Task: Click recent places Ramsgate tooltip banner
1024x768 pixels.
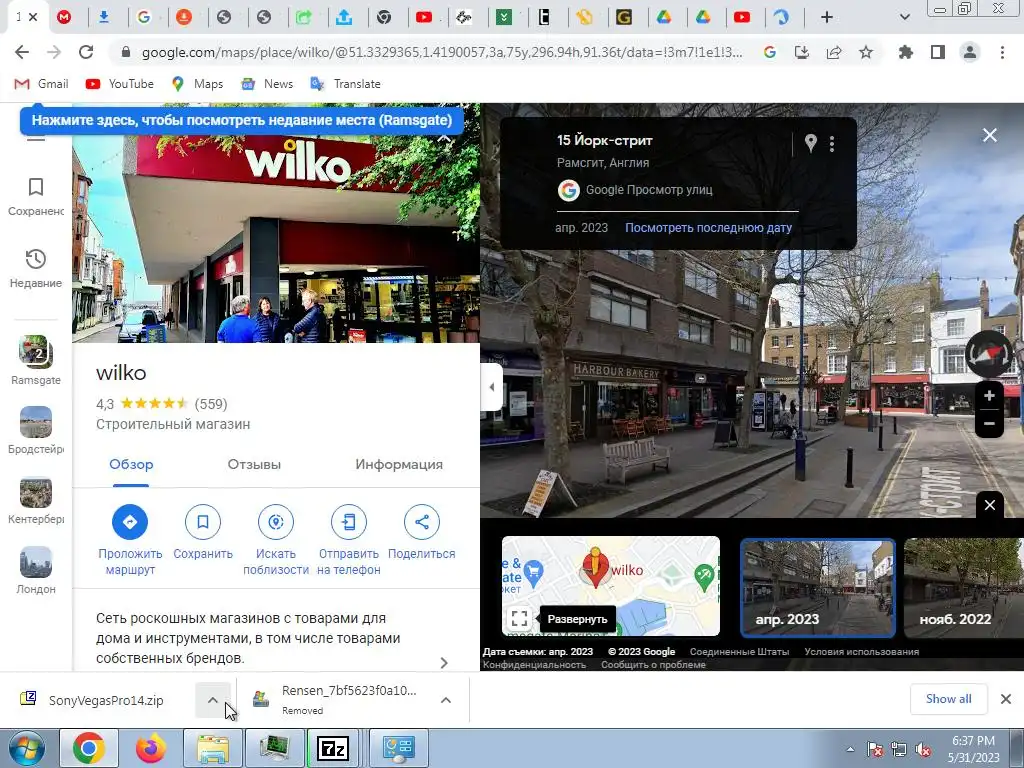Action: (x=242, y=120)
